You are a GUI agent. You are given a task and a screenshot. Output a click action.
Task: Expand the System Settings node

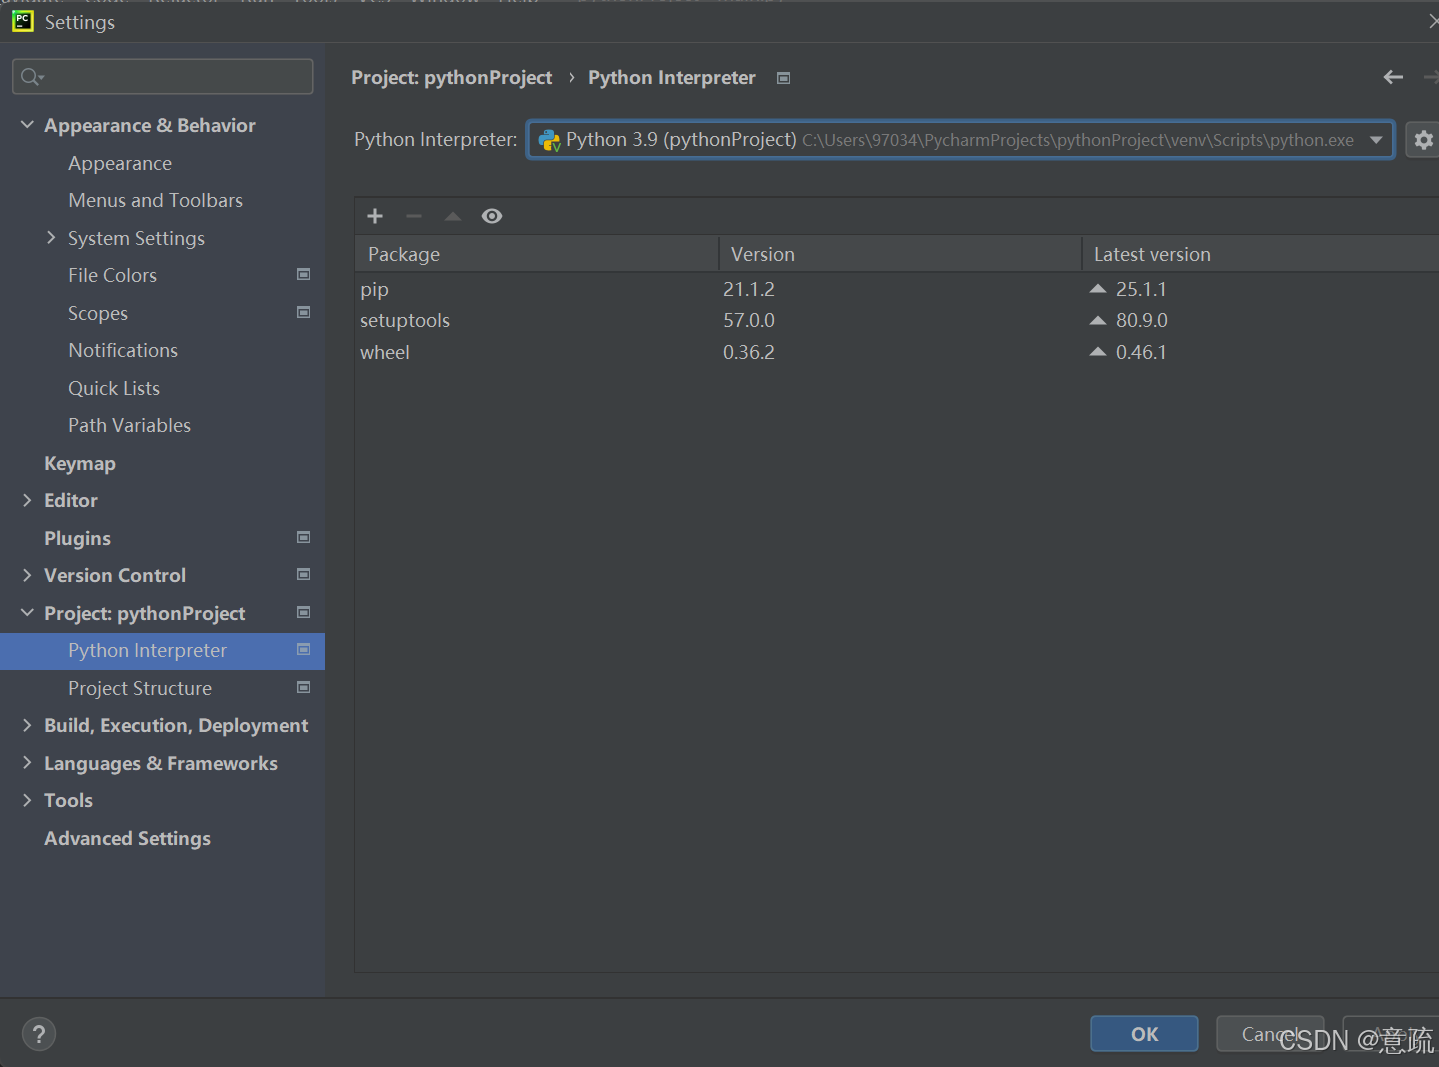(x=51, y=237)
